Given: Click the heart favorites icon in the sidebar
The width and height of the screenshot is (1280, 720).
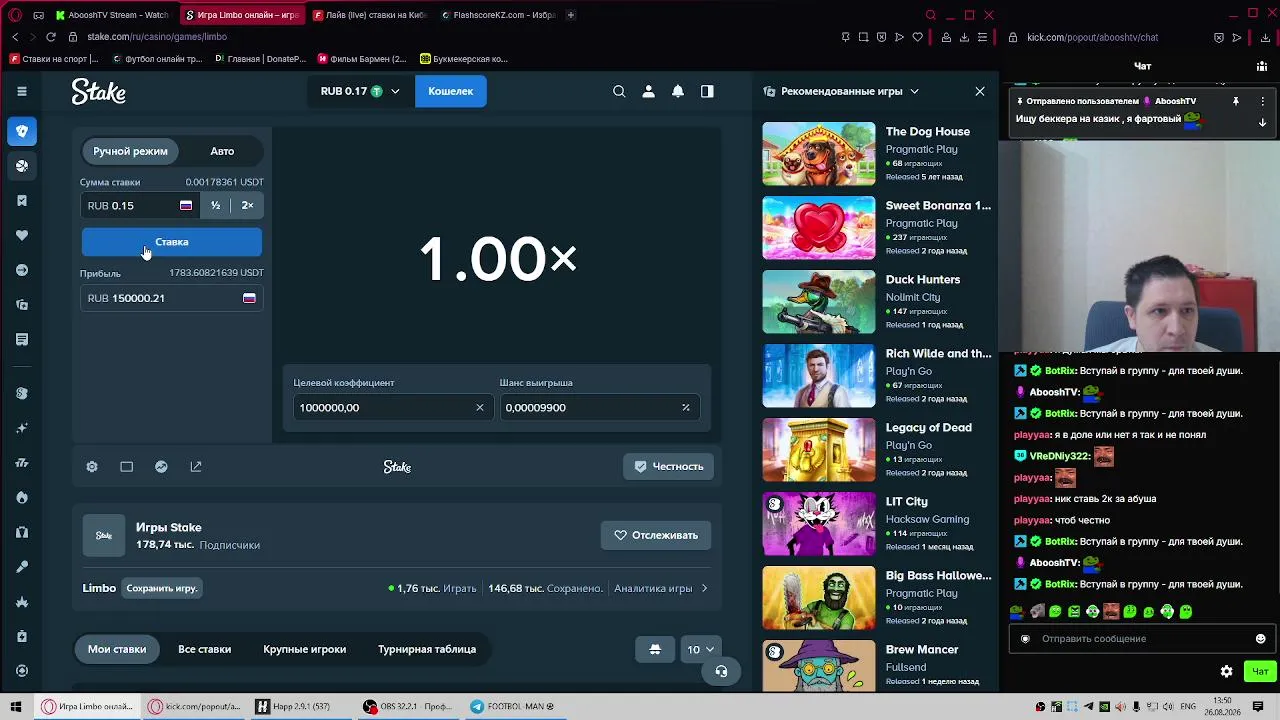Looking at the screenshot, I should tap(22, 235).
